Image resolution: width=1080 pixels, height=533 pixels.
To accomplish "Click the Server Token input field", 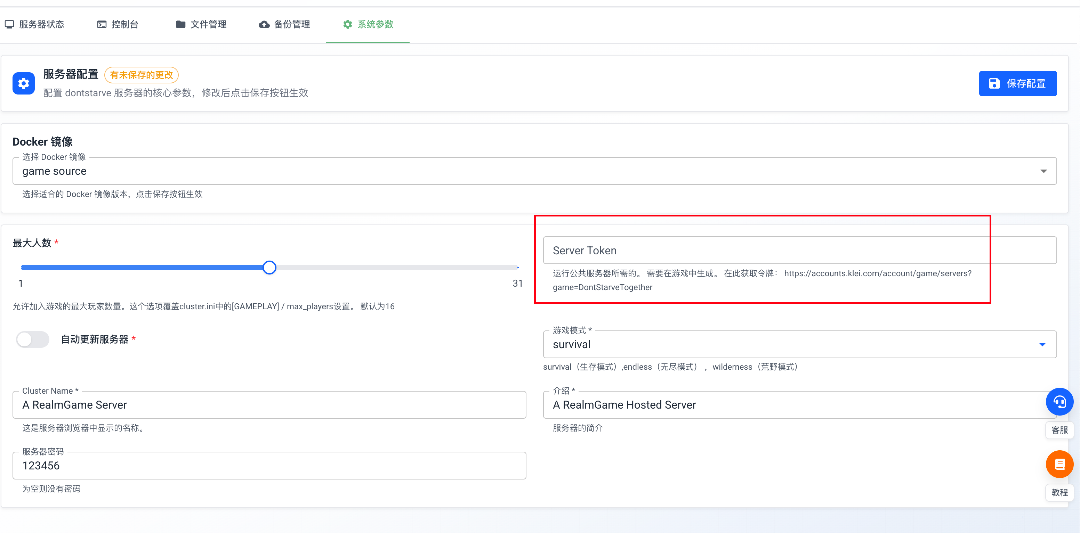I will click(x=798, y=250).
